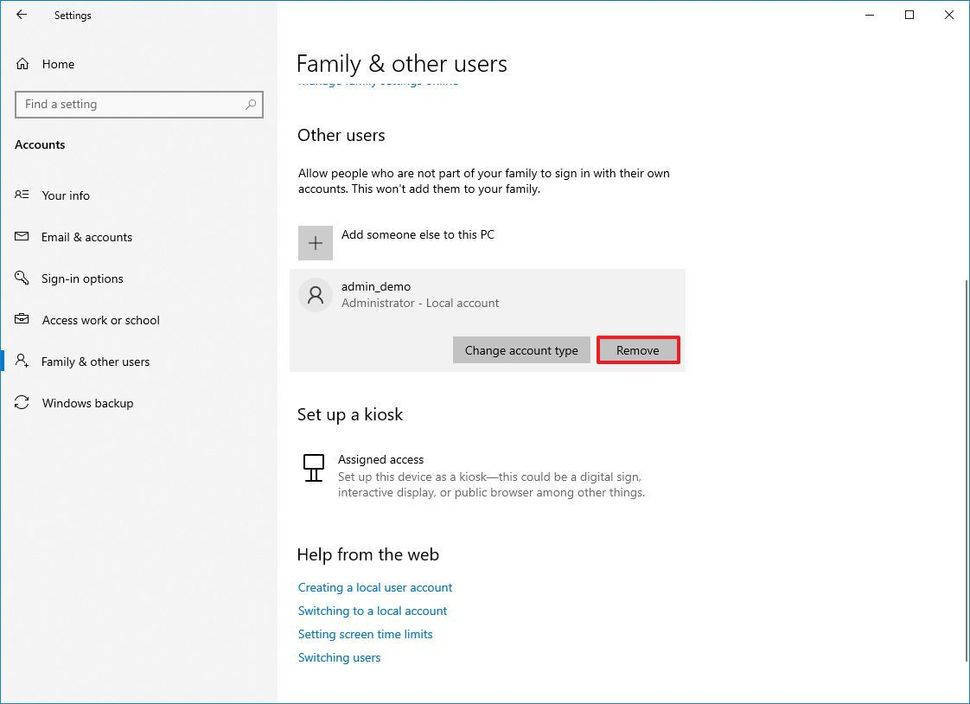The image size is (970, 704).
Task: Open the Sign-in options page
Action: pos(82,279)
